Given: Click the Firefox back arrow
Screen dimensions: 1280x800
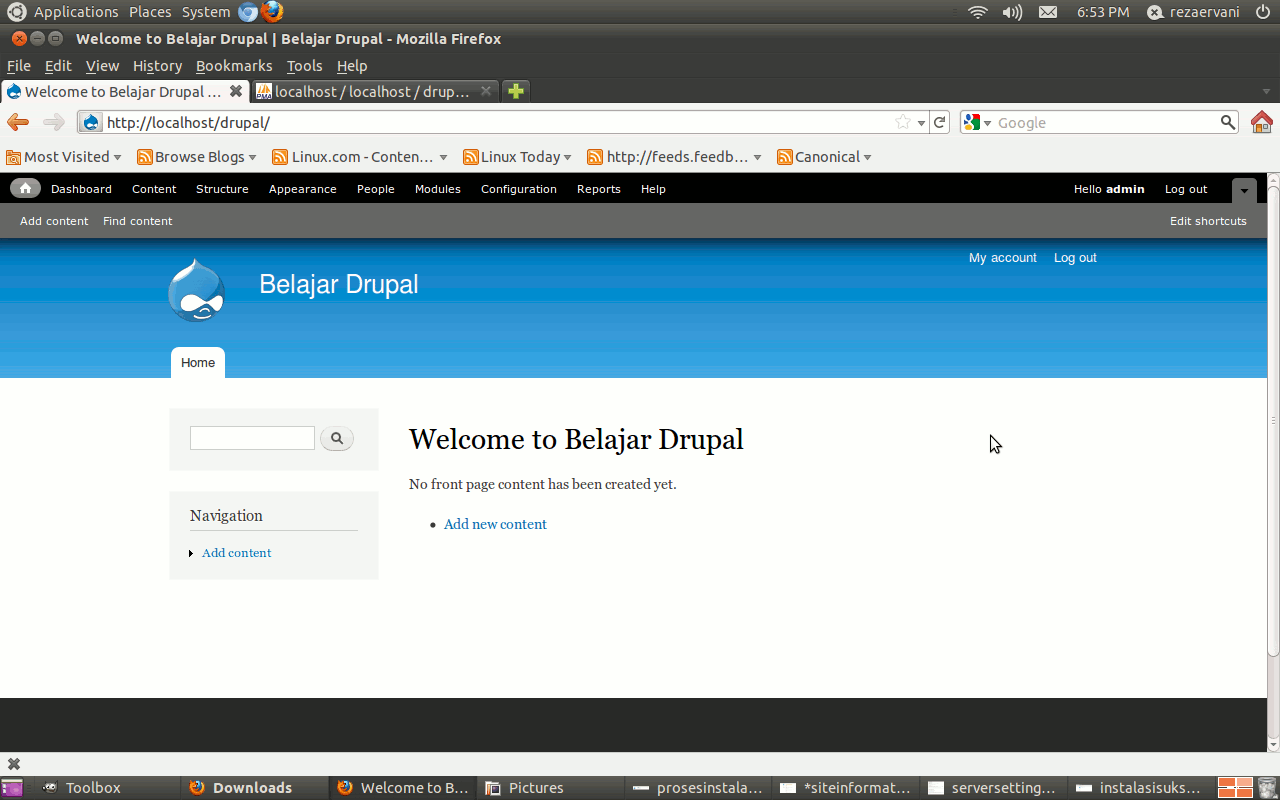Looking at the screenshot, I should tap(18, 122).
